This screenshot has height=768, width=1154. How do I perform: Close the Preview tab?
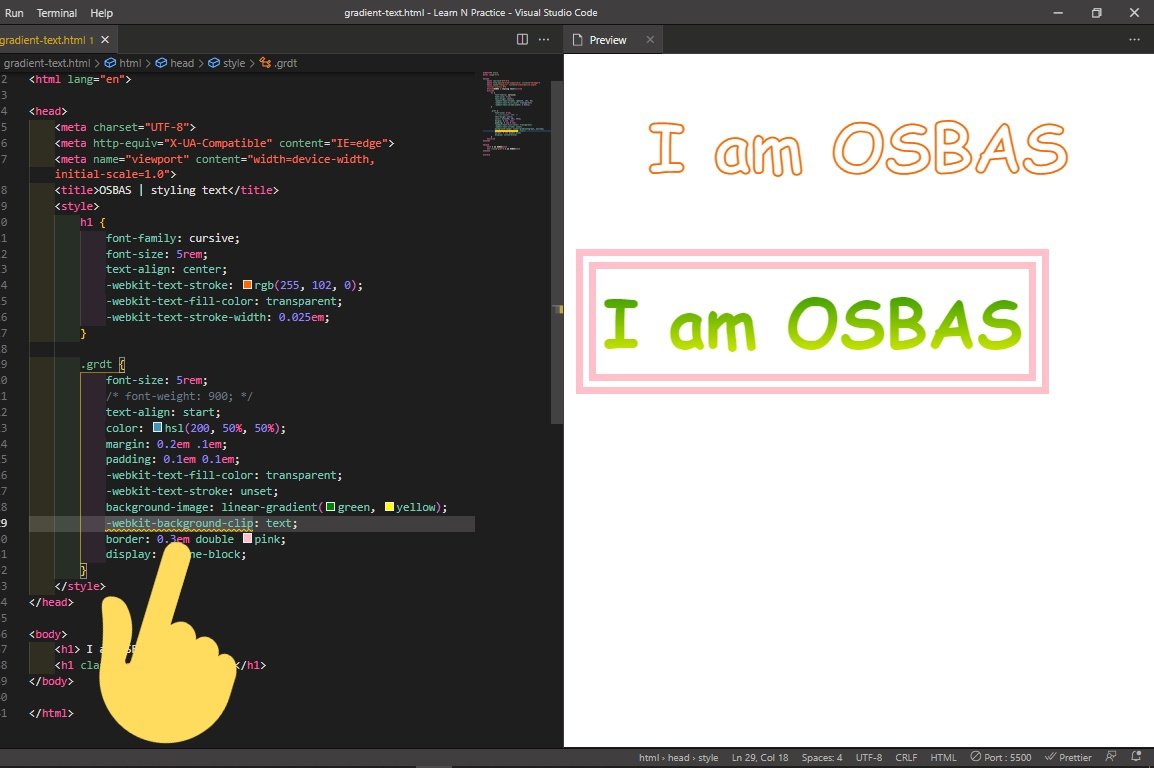coord(650,40)
